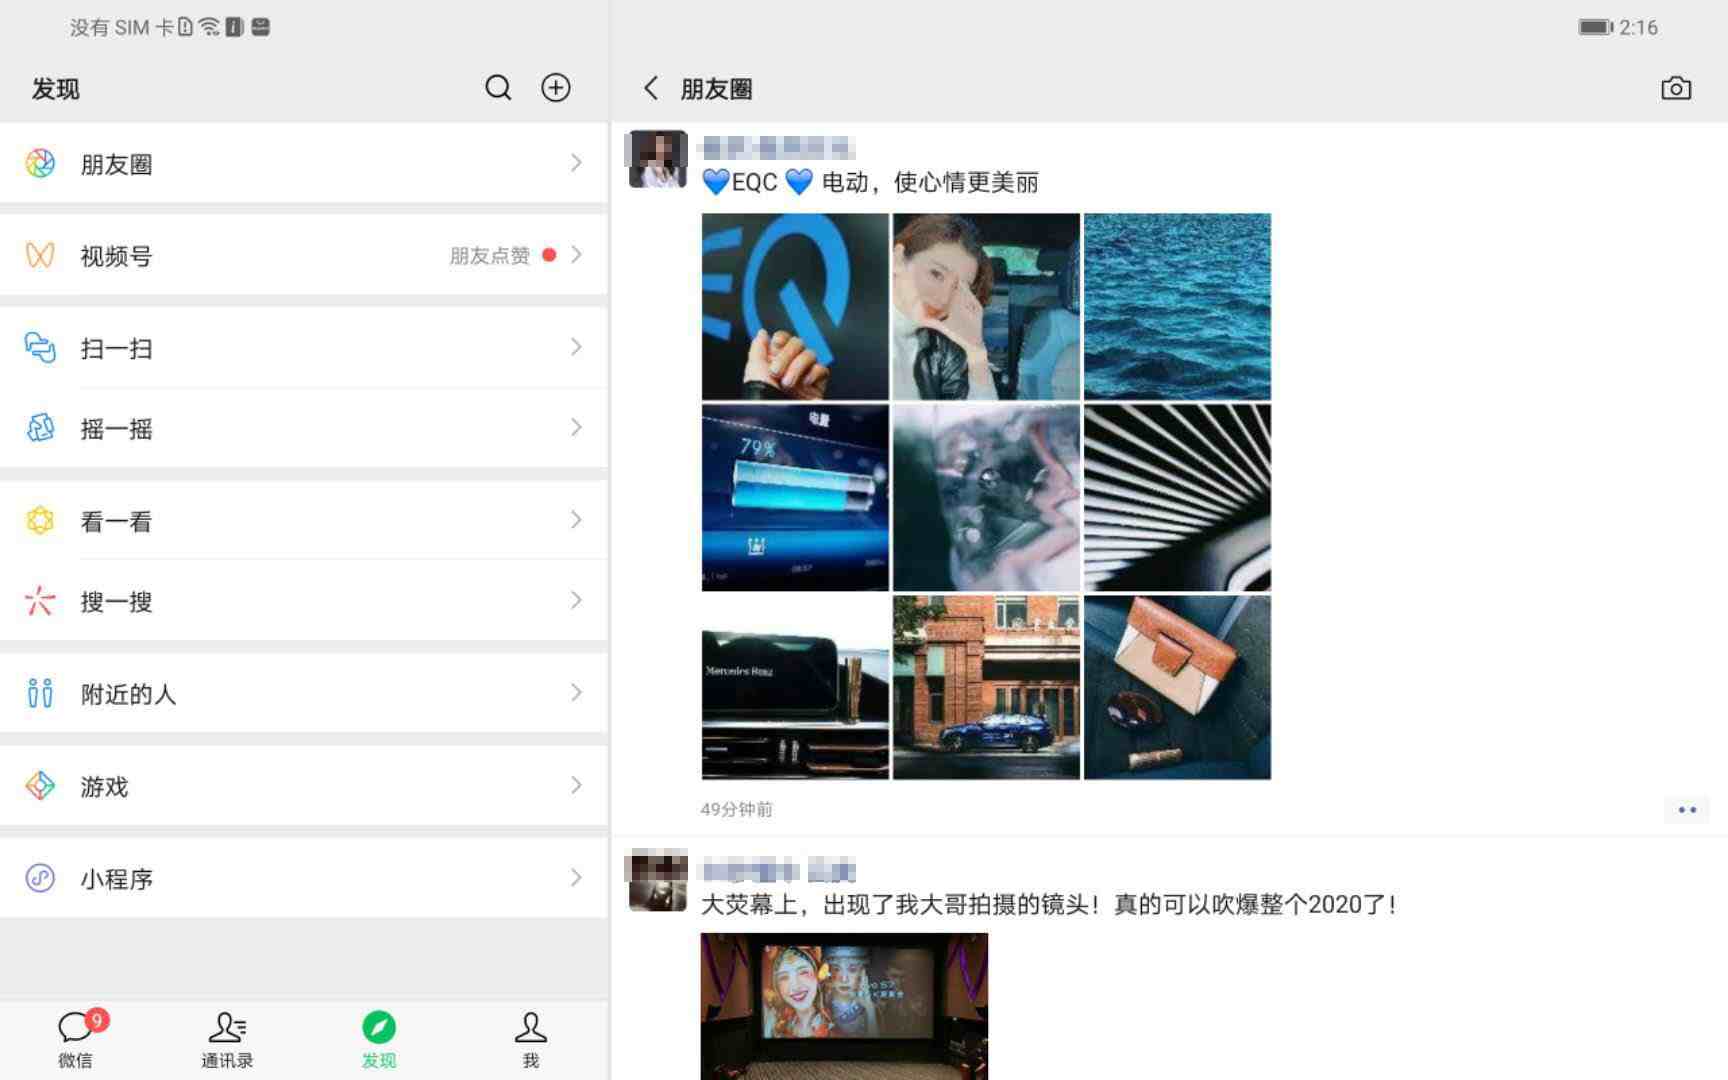This screenshot has width=1728, height=1080.
Task: Expand the 扫一扫 row chevron
Action: (576, 347)
